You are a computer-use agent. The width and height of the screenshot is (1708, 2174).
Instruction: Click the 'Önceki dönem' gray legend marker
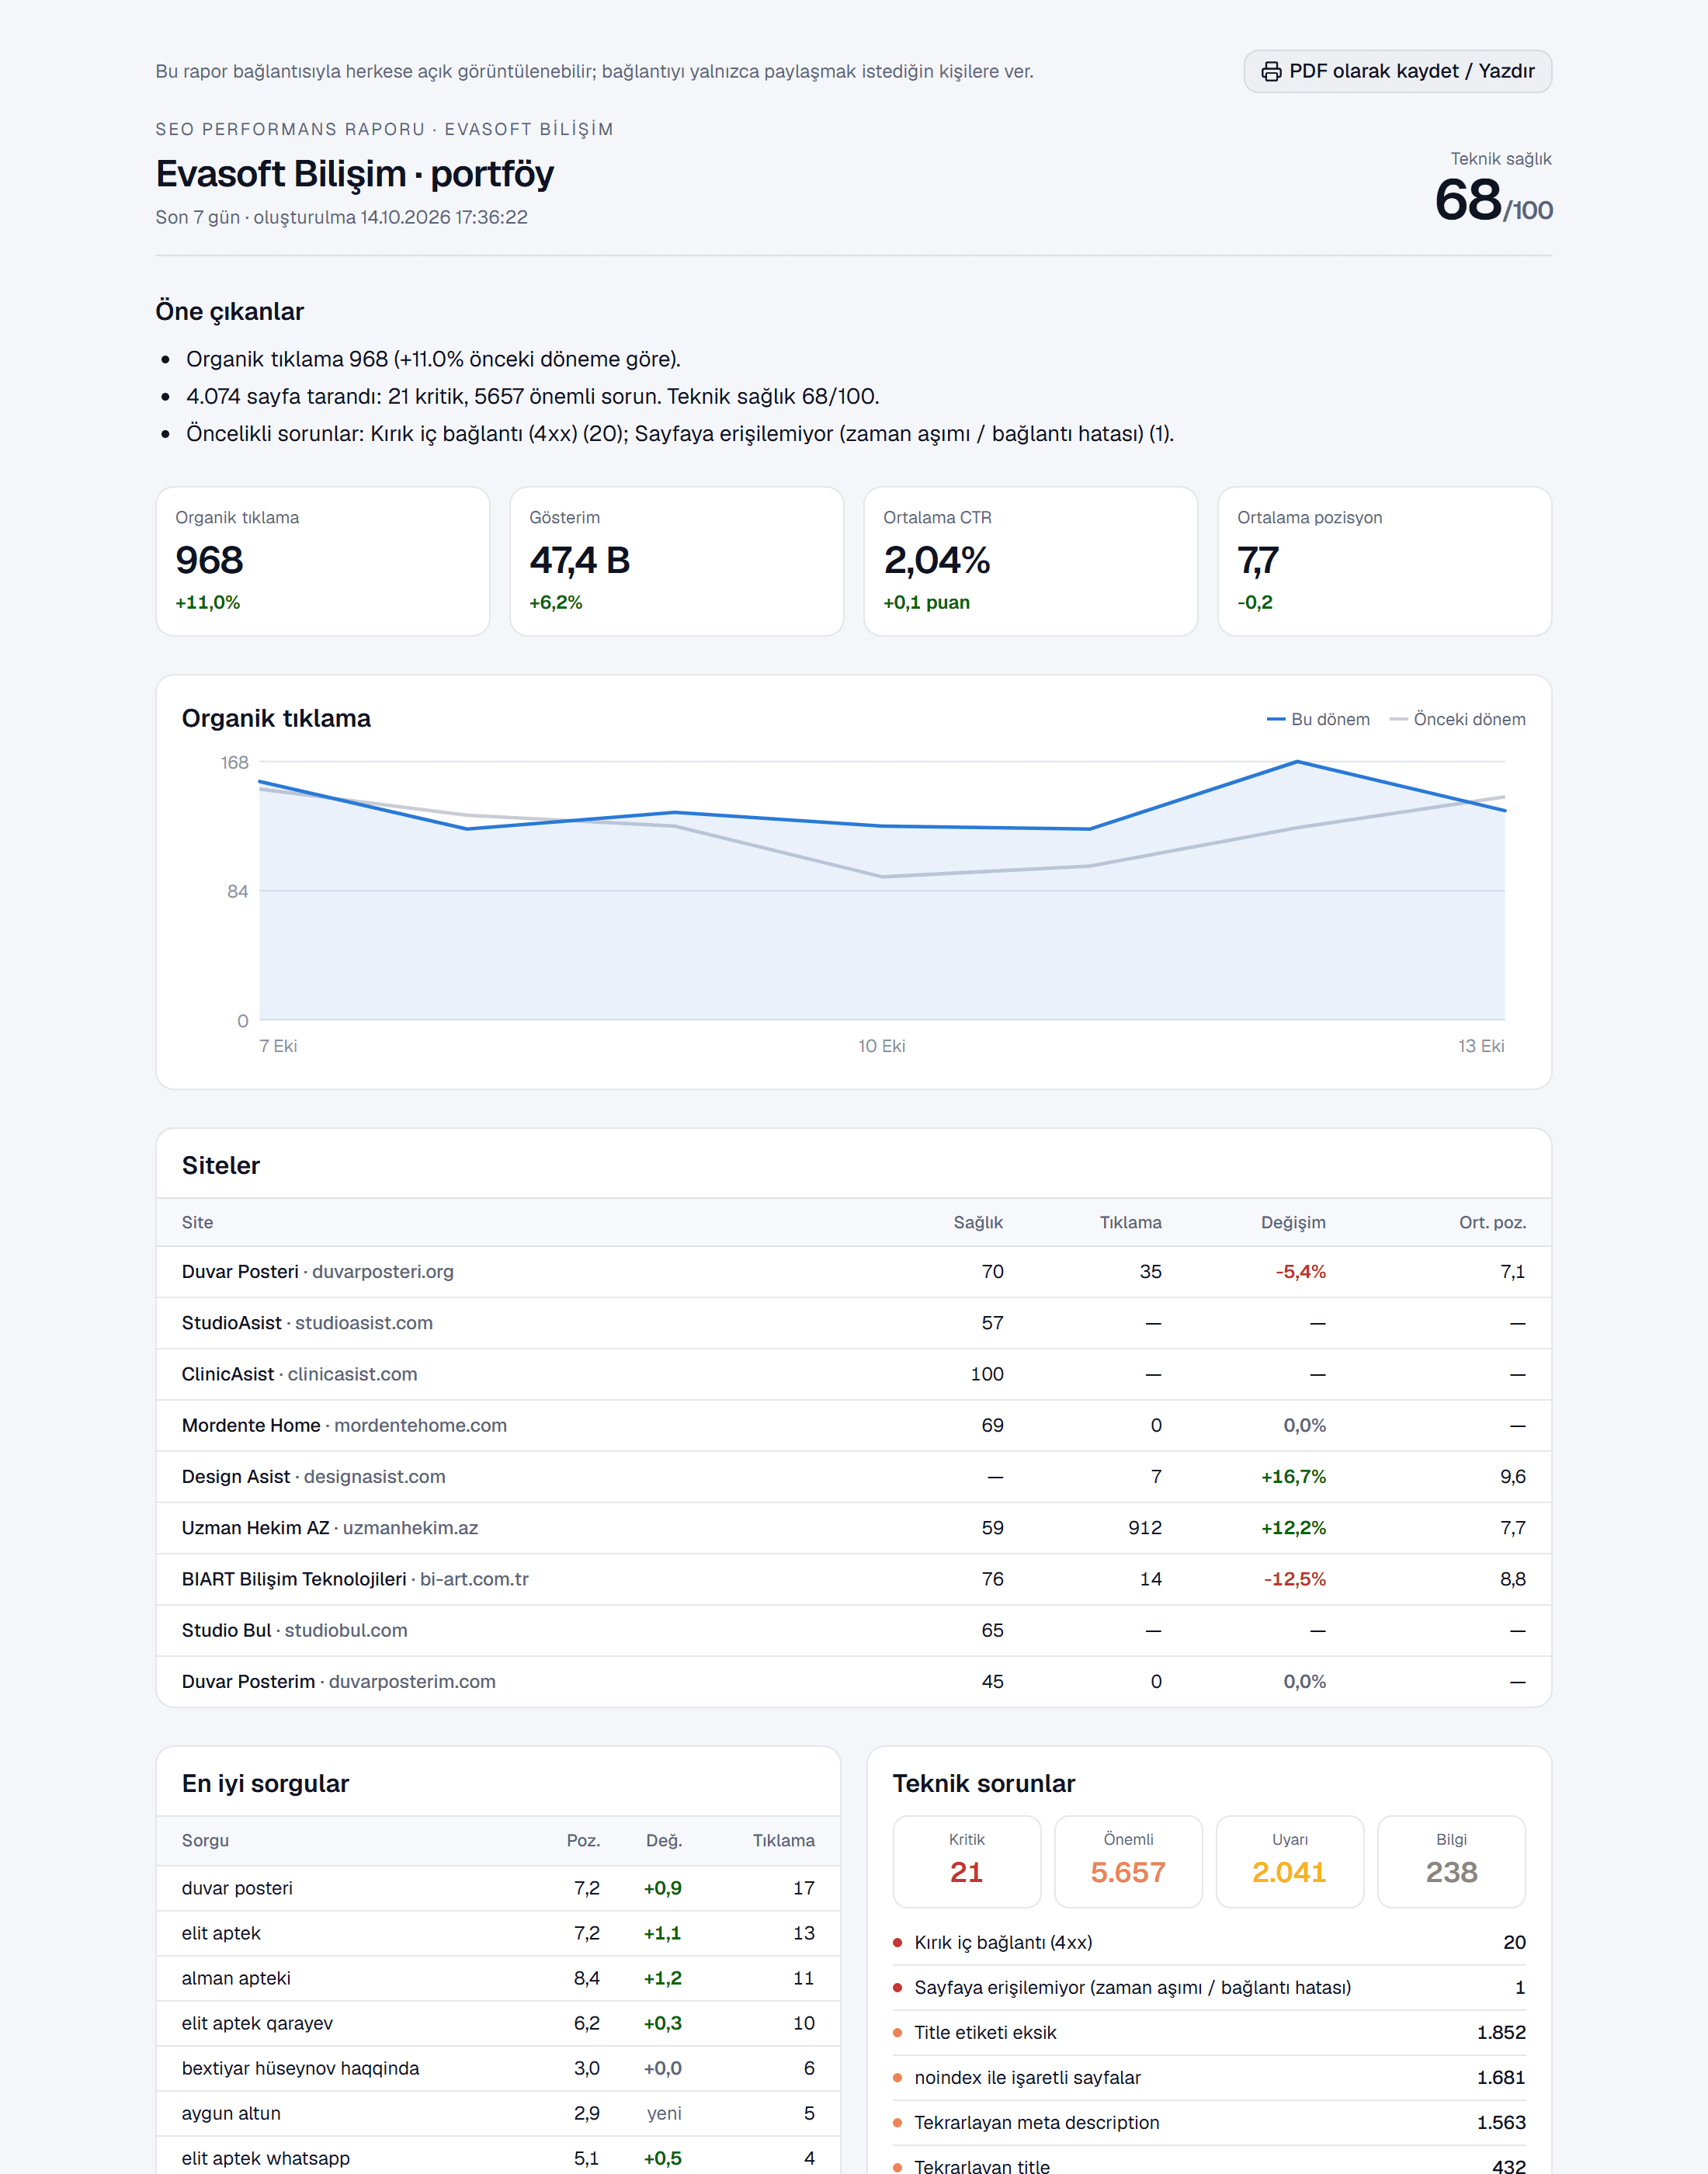(1398, 719)
